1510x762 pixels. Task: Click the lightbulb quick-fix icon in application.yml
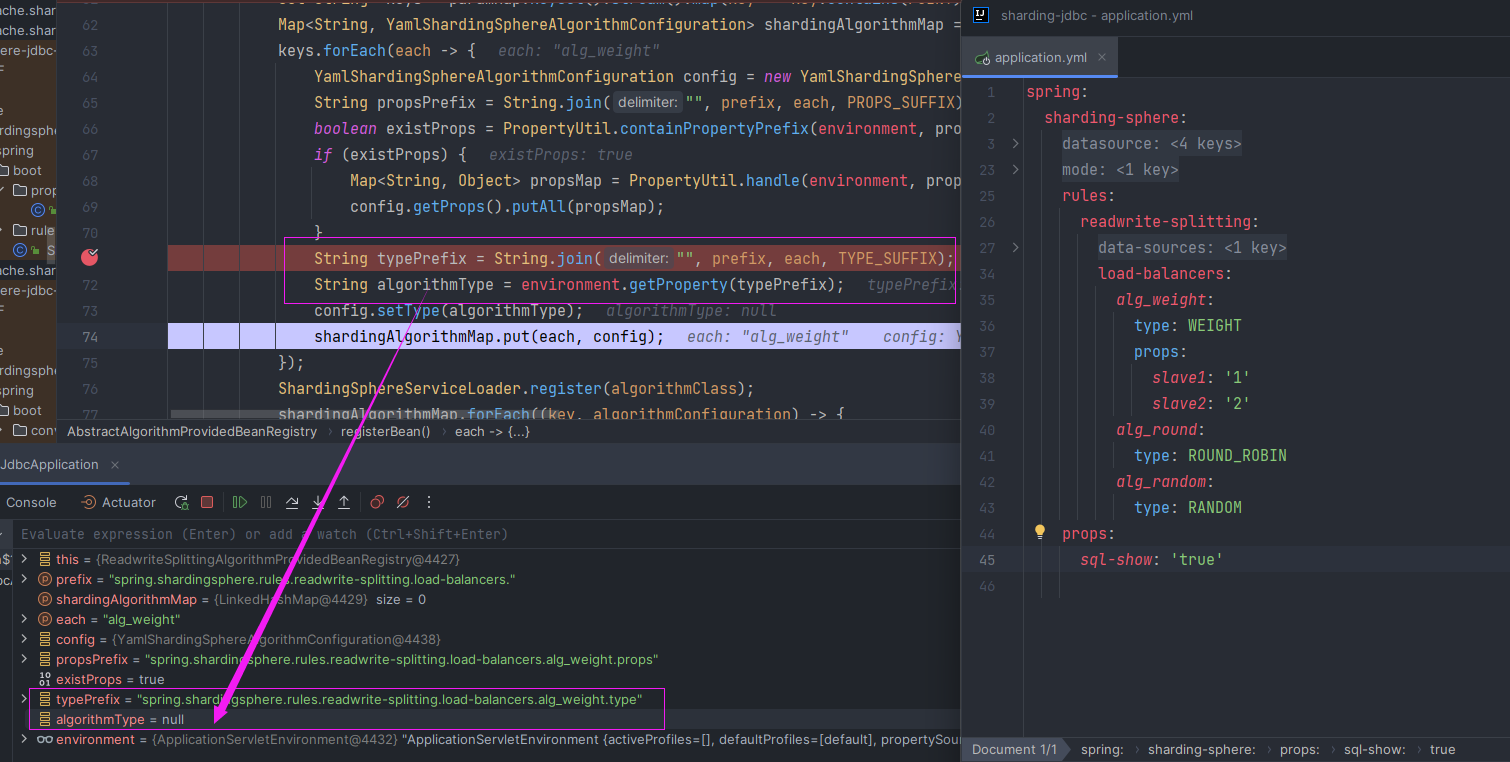coord(1039,532)
